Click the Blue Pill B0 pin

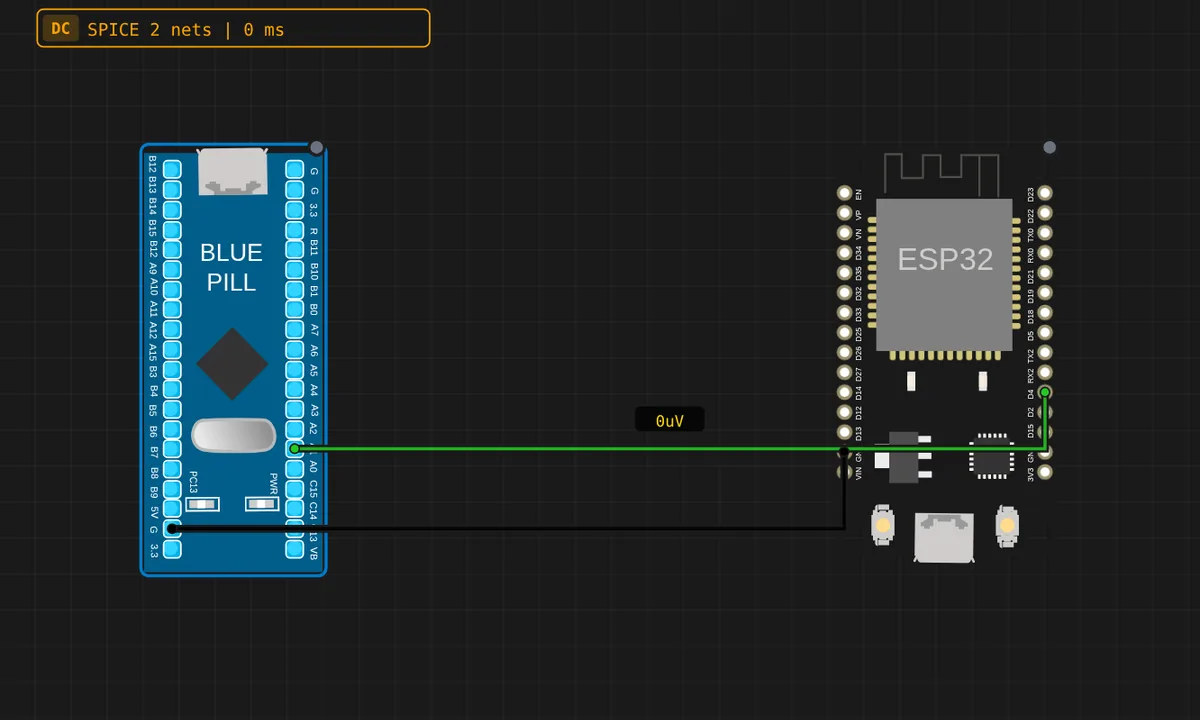click(x=294, y=309)
